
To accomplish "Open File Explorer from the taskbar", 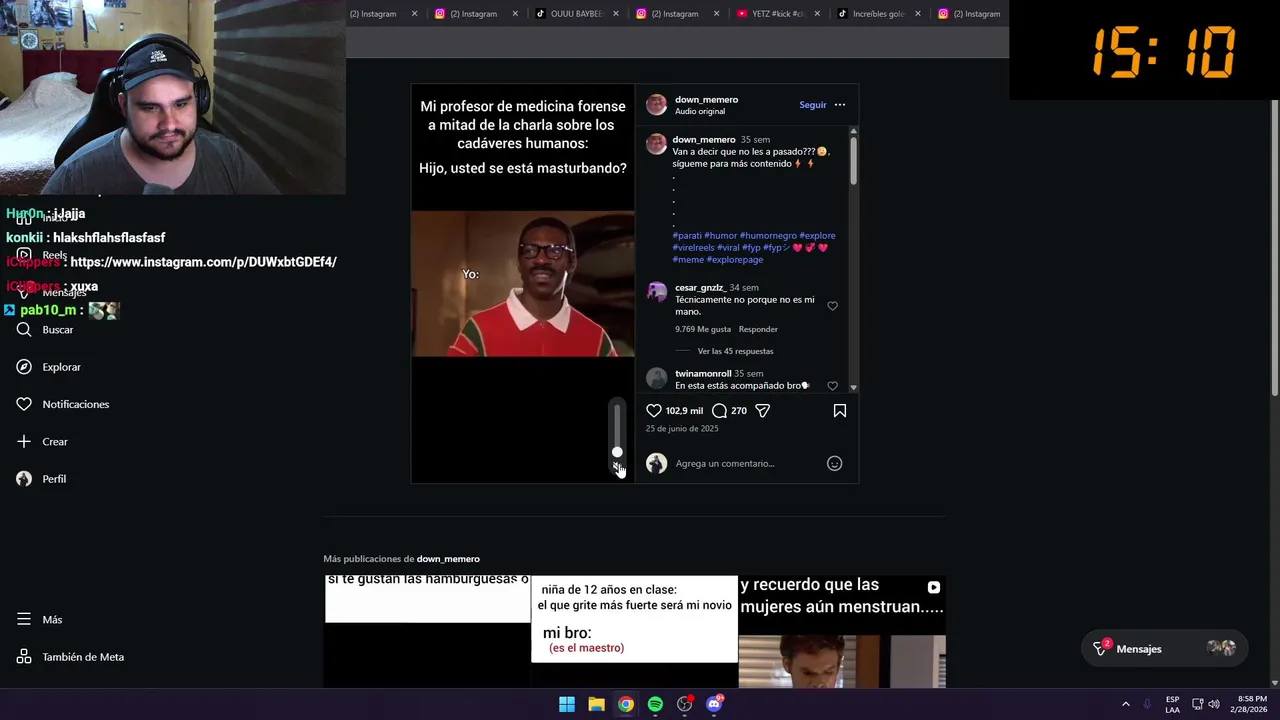I will [596, 704].
